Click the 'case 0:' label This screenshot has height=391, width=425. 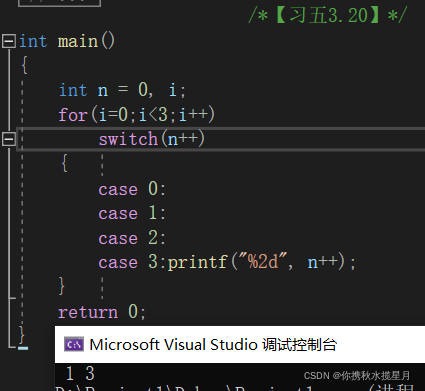click(132, 189)
